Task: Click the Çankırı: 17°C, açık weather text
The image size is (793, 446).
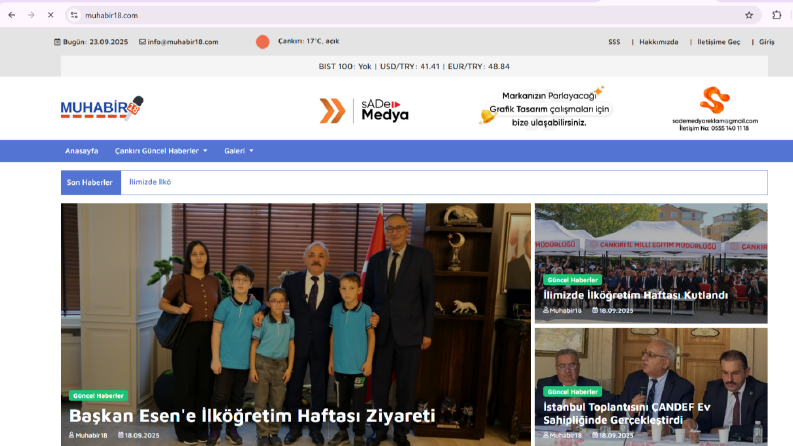Action: [309, 41]
